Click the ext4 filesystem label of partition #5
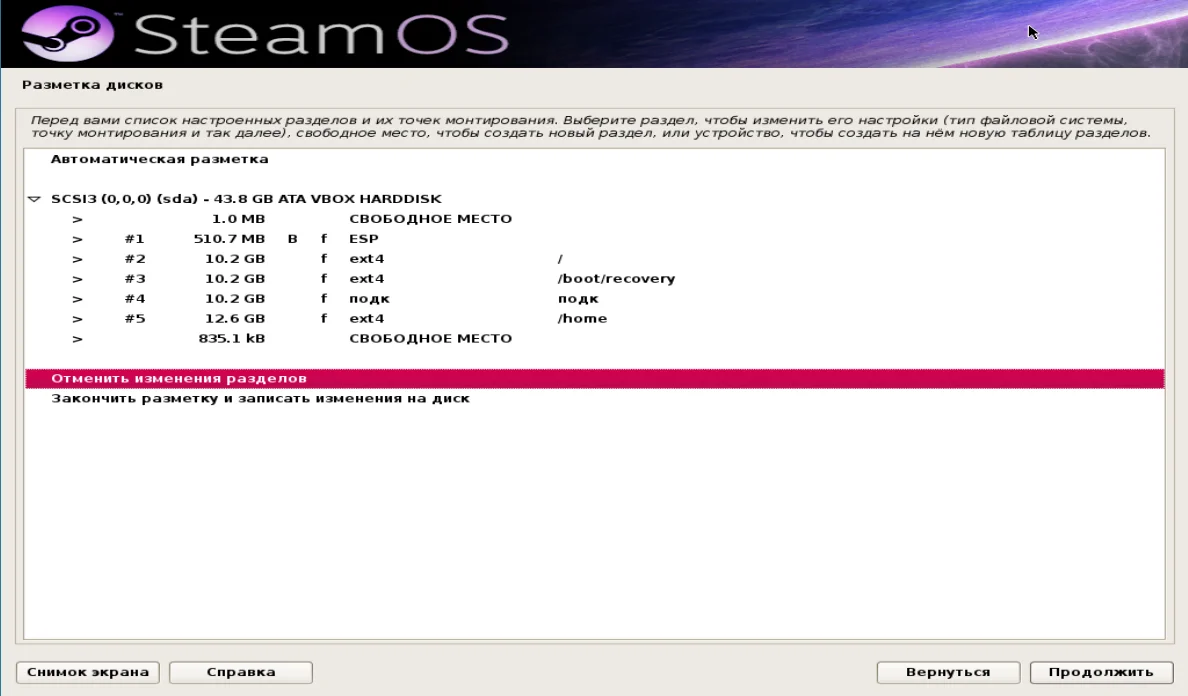This screenshot has height=696, width=1188. [x=367, y=319]
